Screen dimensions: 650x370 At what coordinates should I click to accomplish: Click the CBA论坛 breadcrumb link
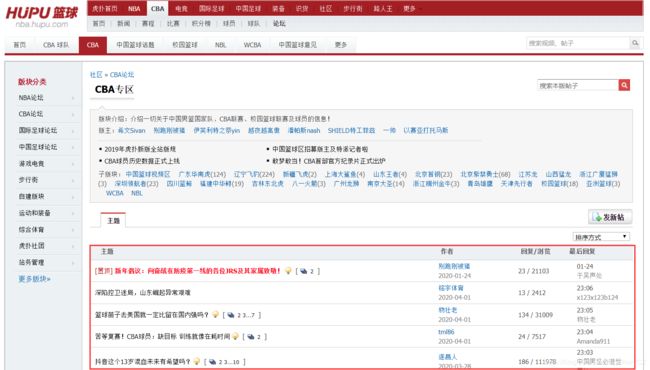[122, 75]
